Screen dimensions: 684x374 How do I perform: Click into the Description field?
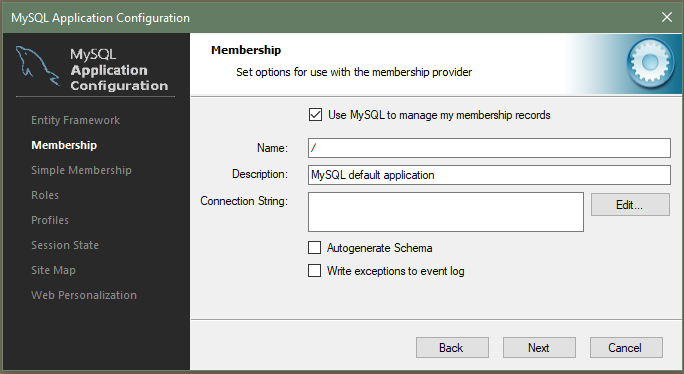coord(489,175)
